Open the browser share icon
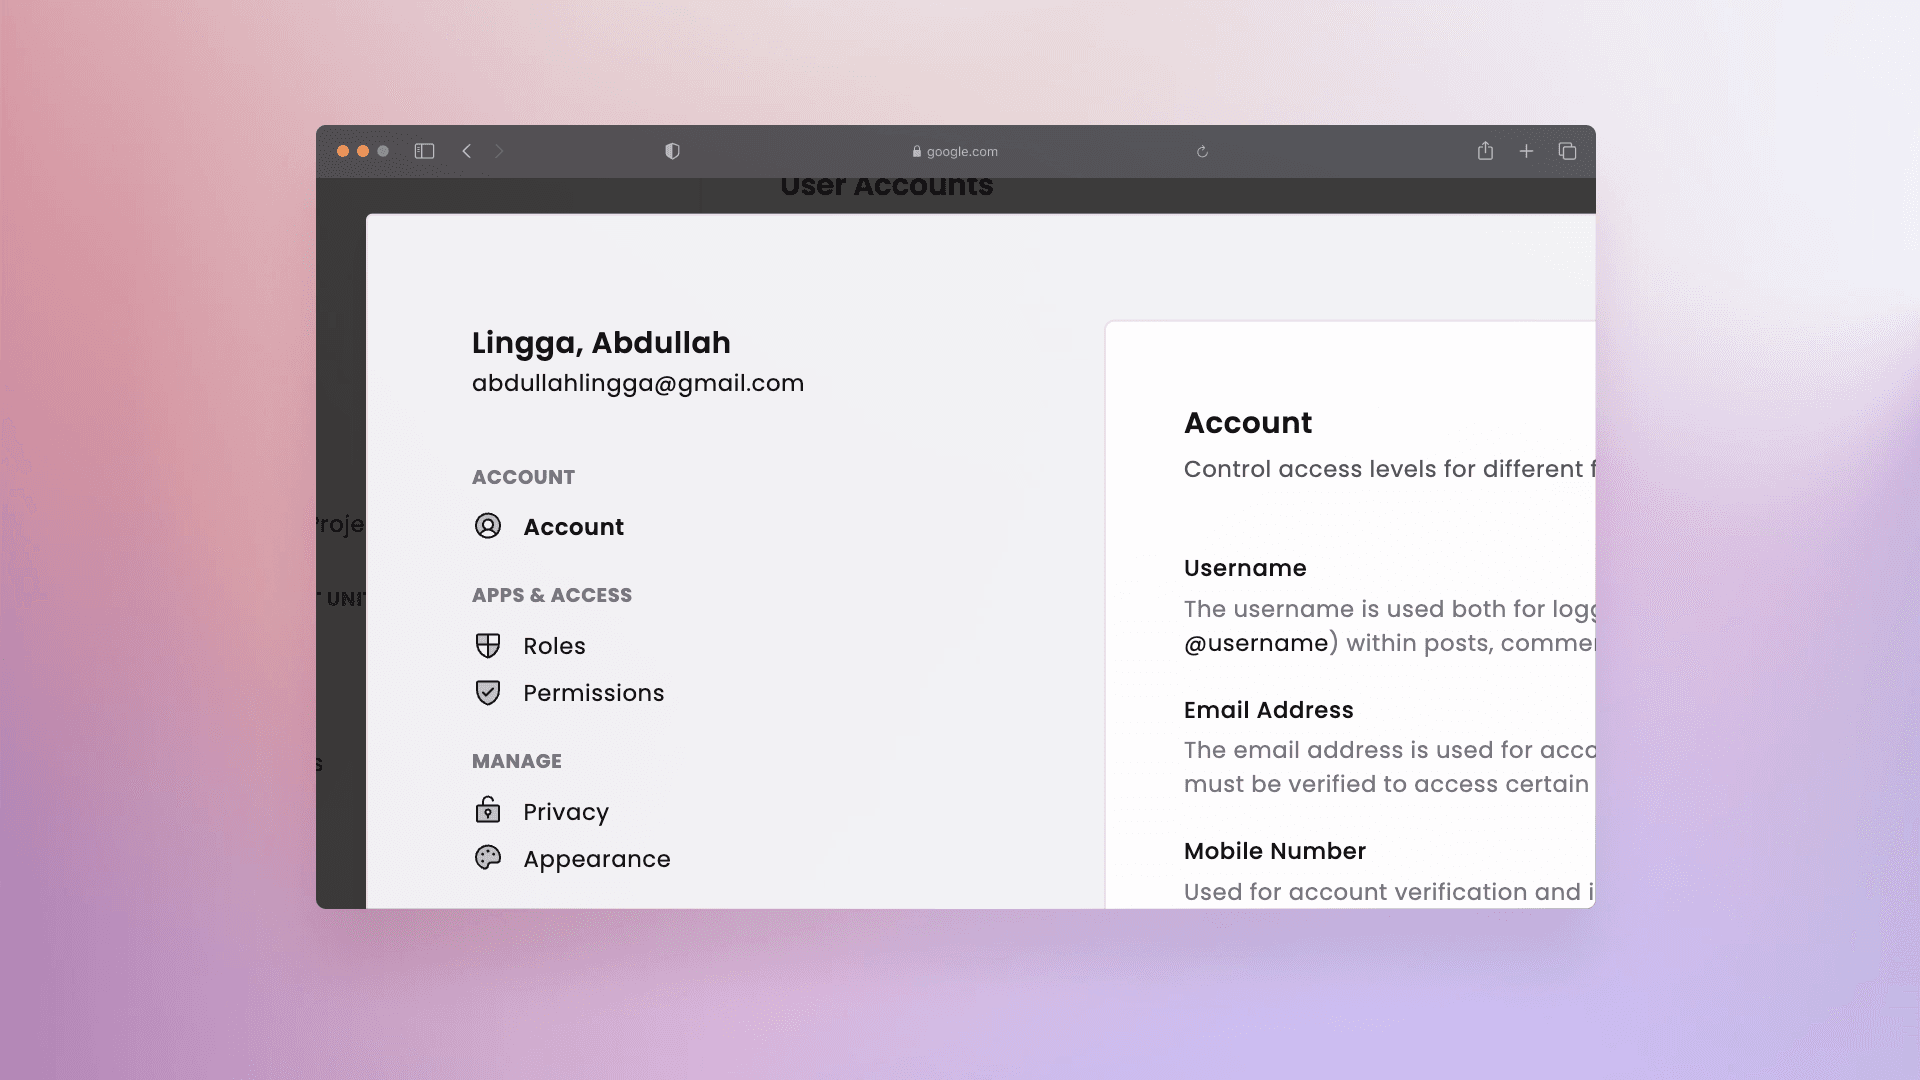Screen dimensions: 1920x1080 1485,151
